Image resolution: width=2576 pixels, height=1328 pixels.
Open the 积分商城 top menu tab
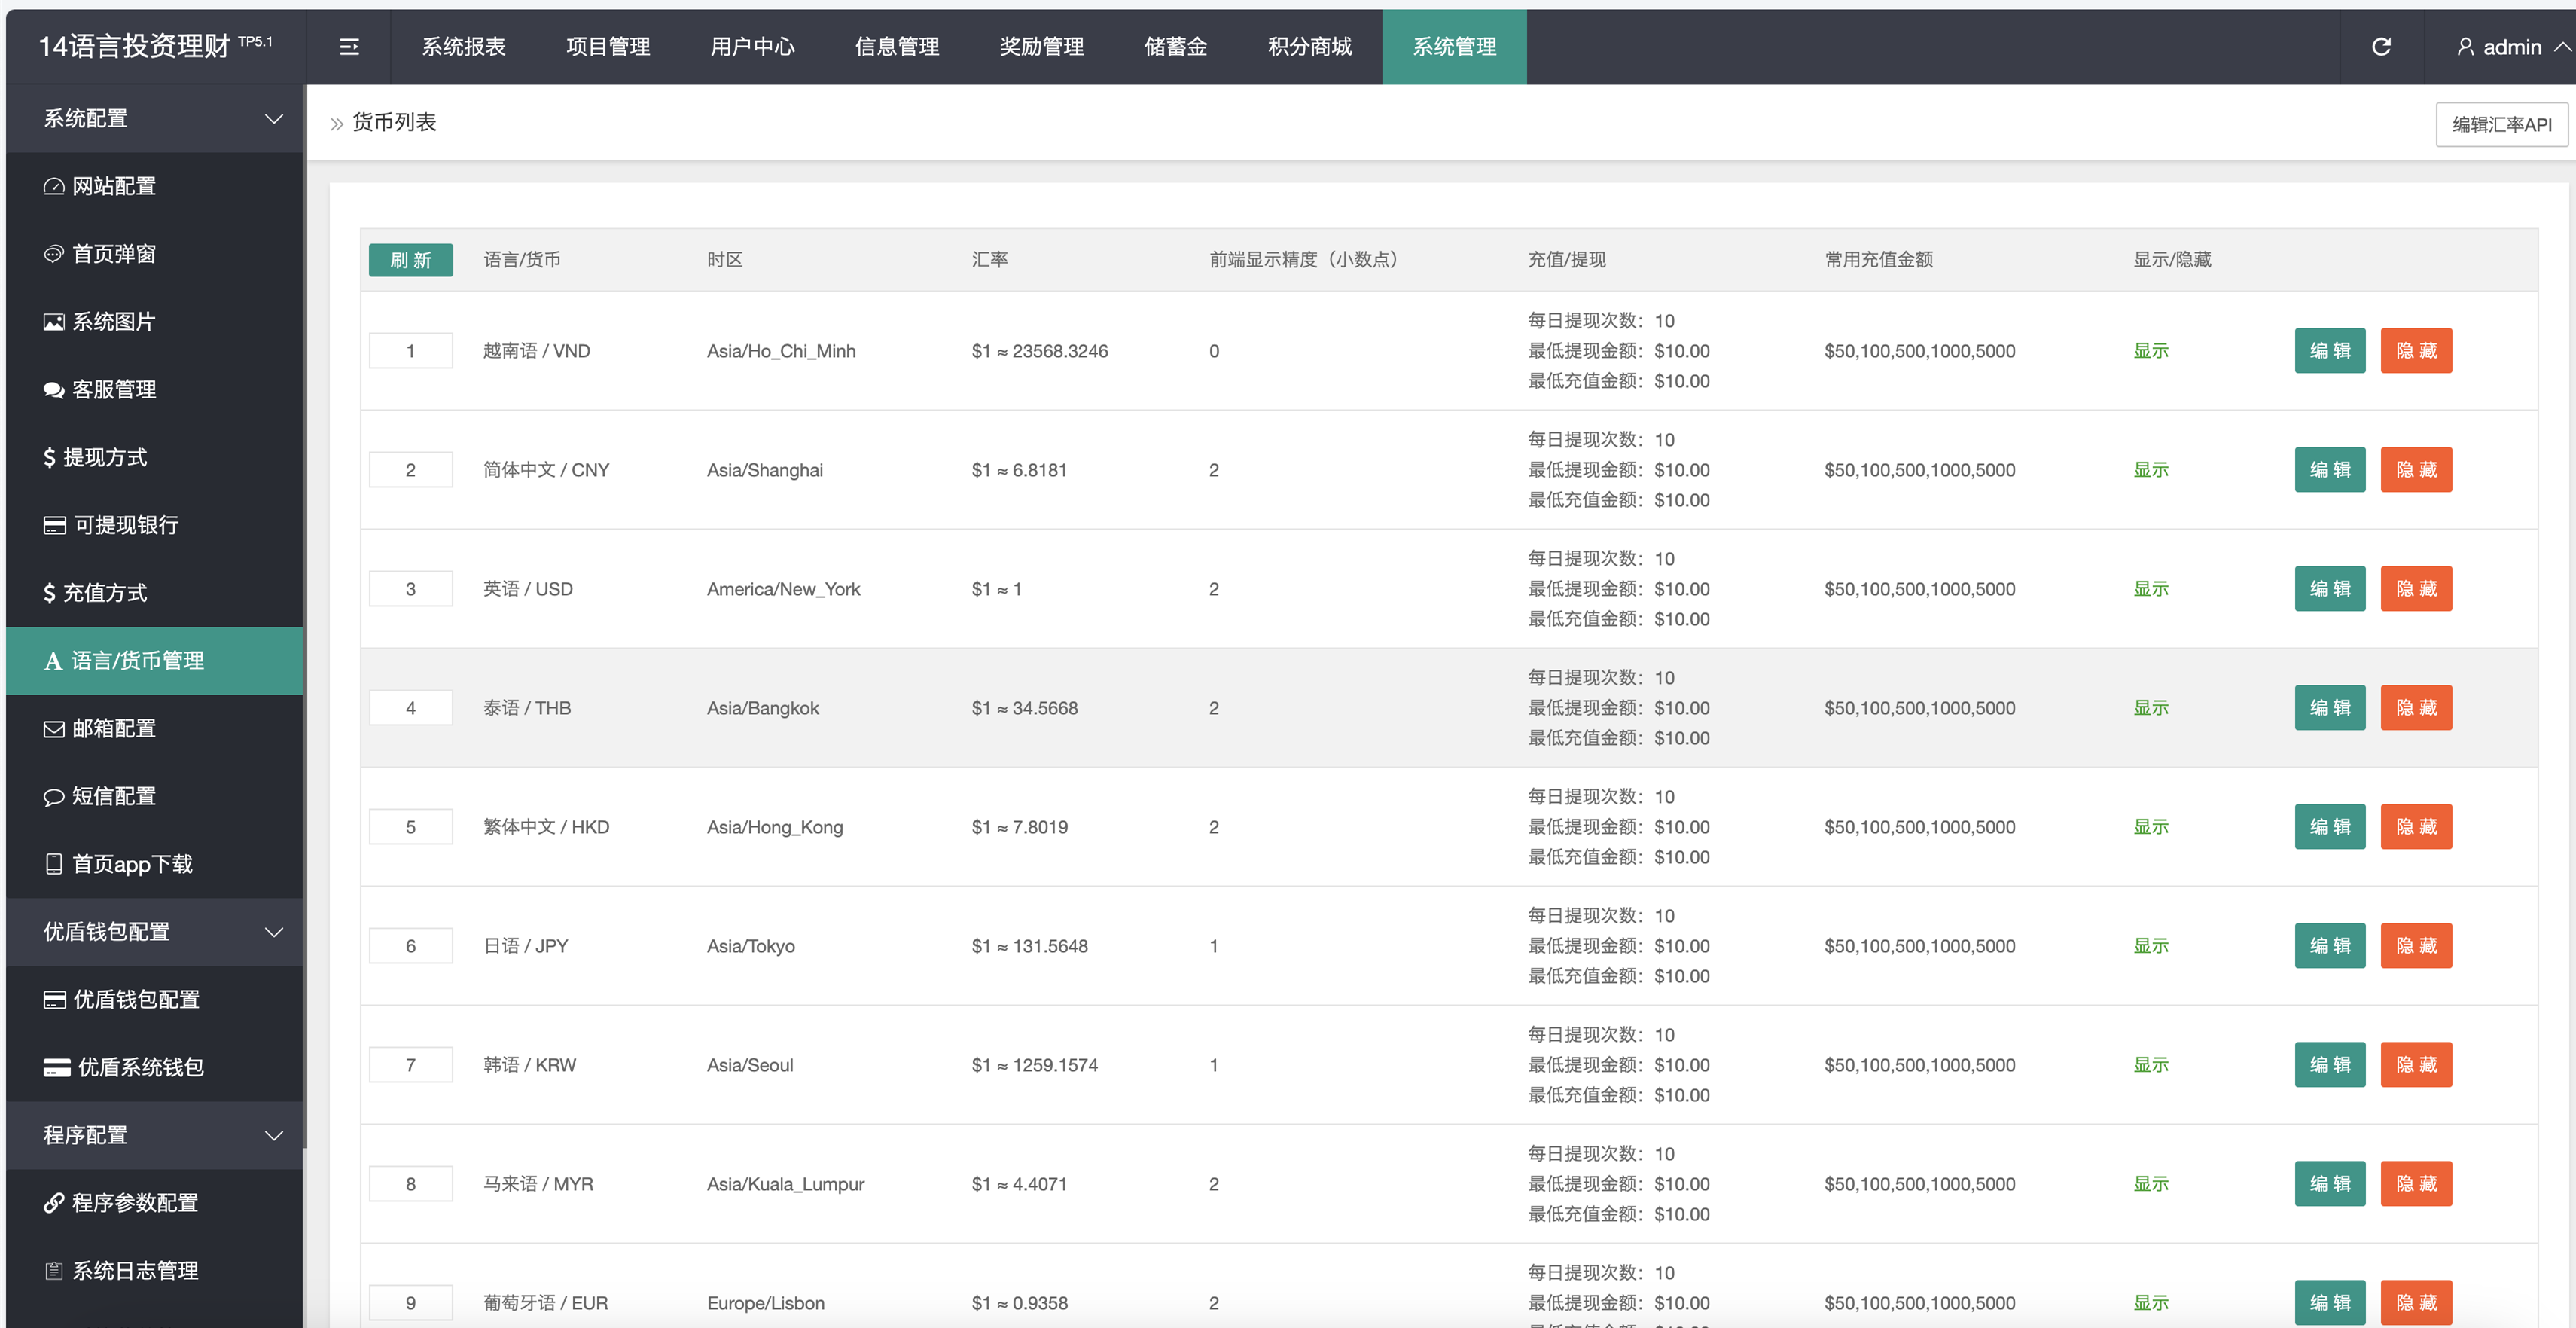pos(1309,47)
